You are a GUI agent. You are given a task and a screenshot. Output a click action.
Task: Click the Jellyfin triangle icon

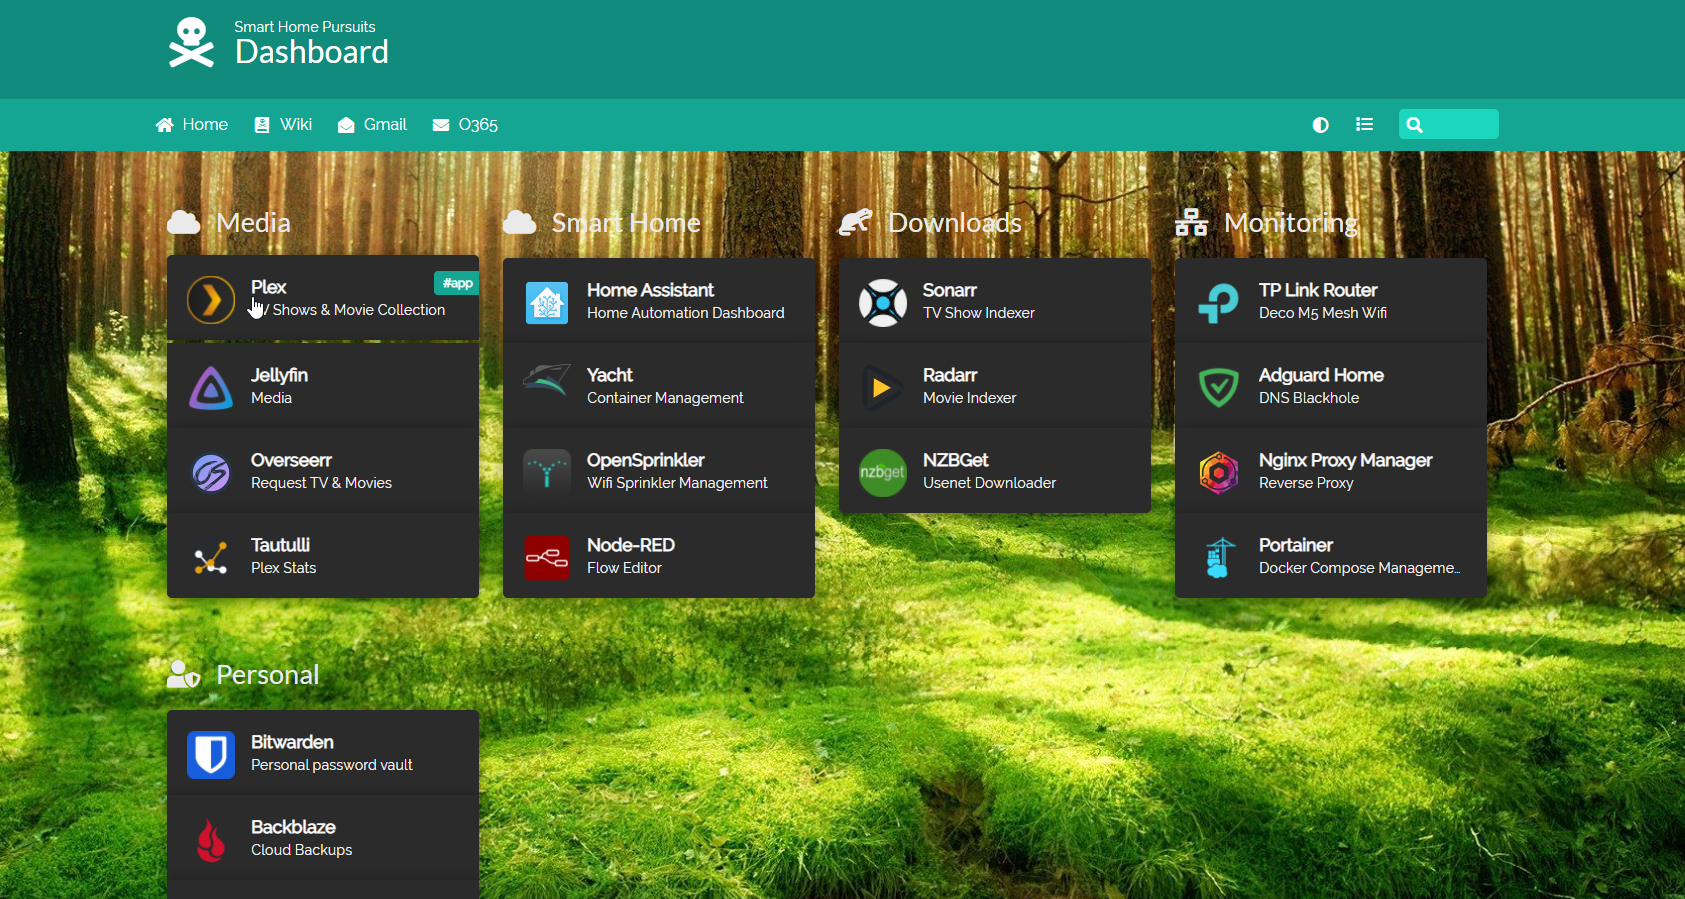coord(211,387)
